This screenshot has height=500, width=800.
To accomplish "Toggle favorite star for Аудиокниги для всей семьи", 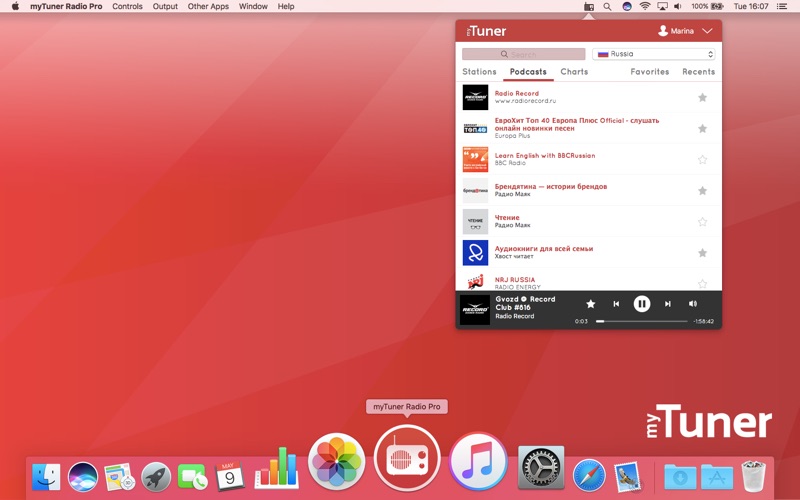I will click(702, 253).
